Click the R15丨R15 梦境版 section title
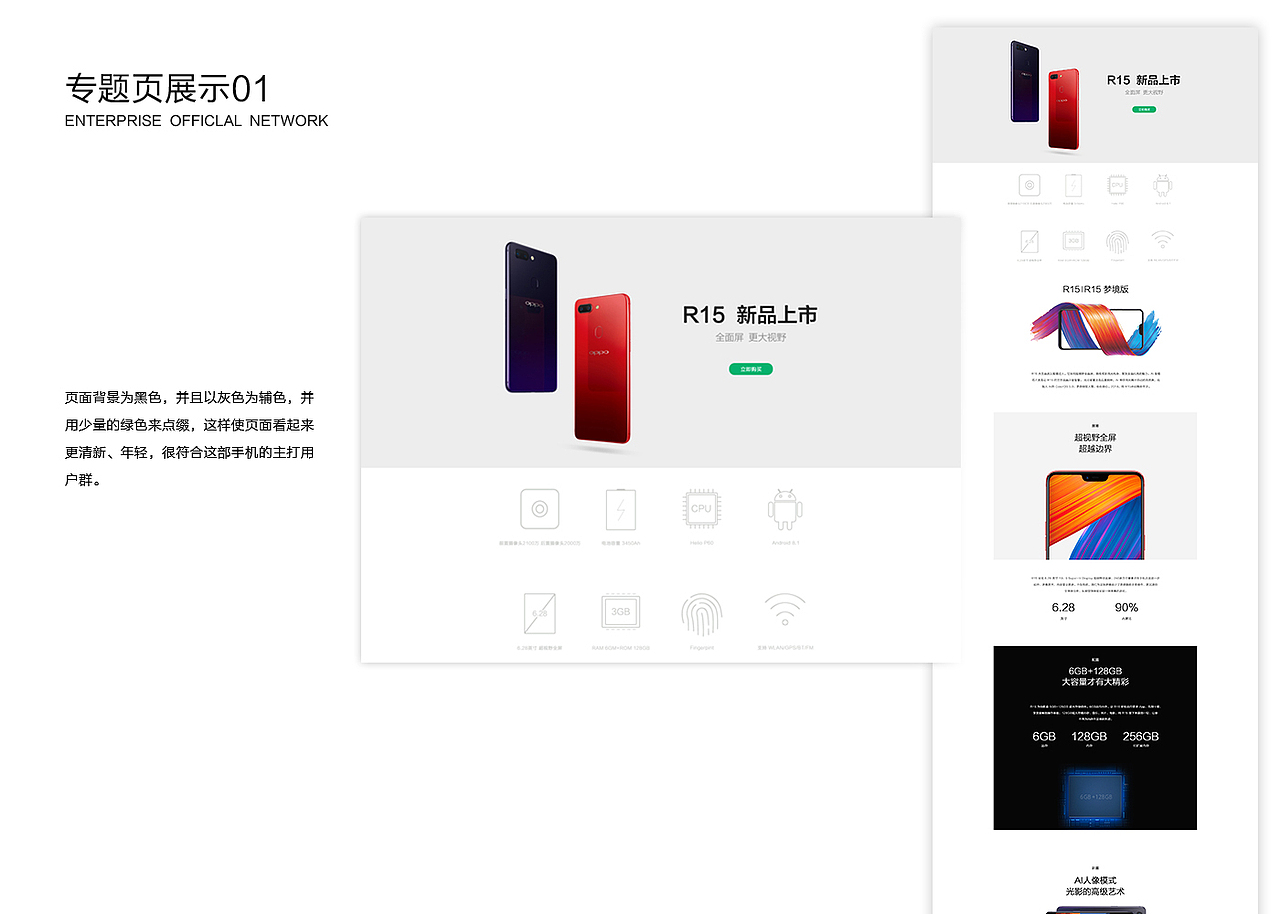Screen dimensions: 1280x914 tap(1095, 289)
